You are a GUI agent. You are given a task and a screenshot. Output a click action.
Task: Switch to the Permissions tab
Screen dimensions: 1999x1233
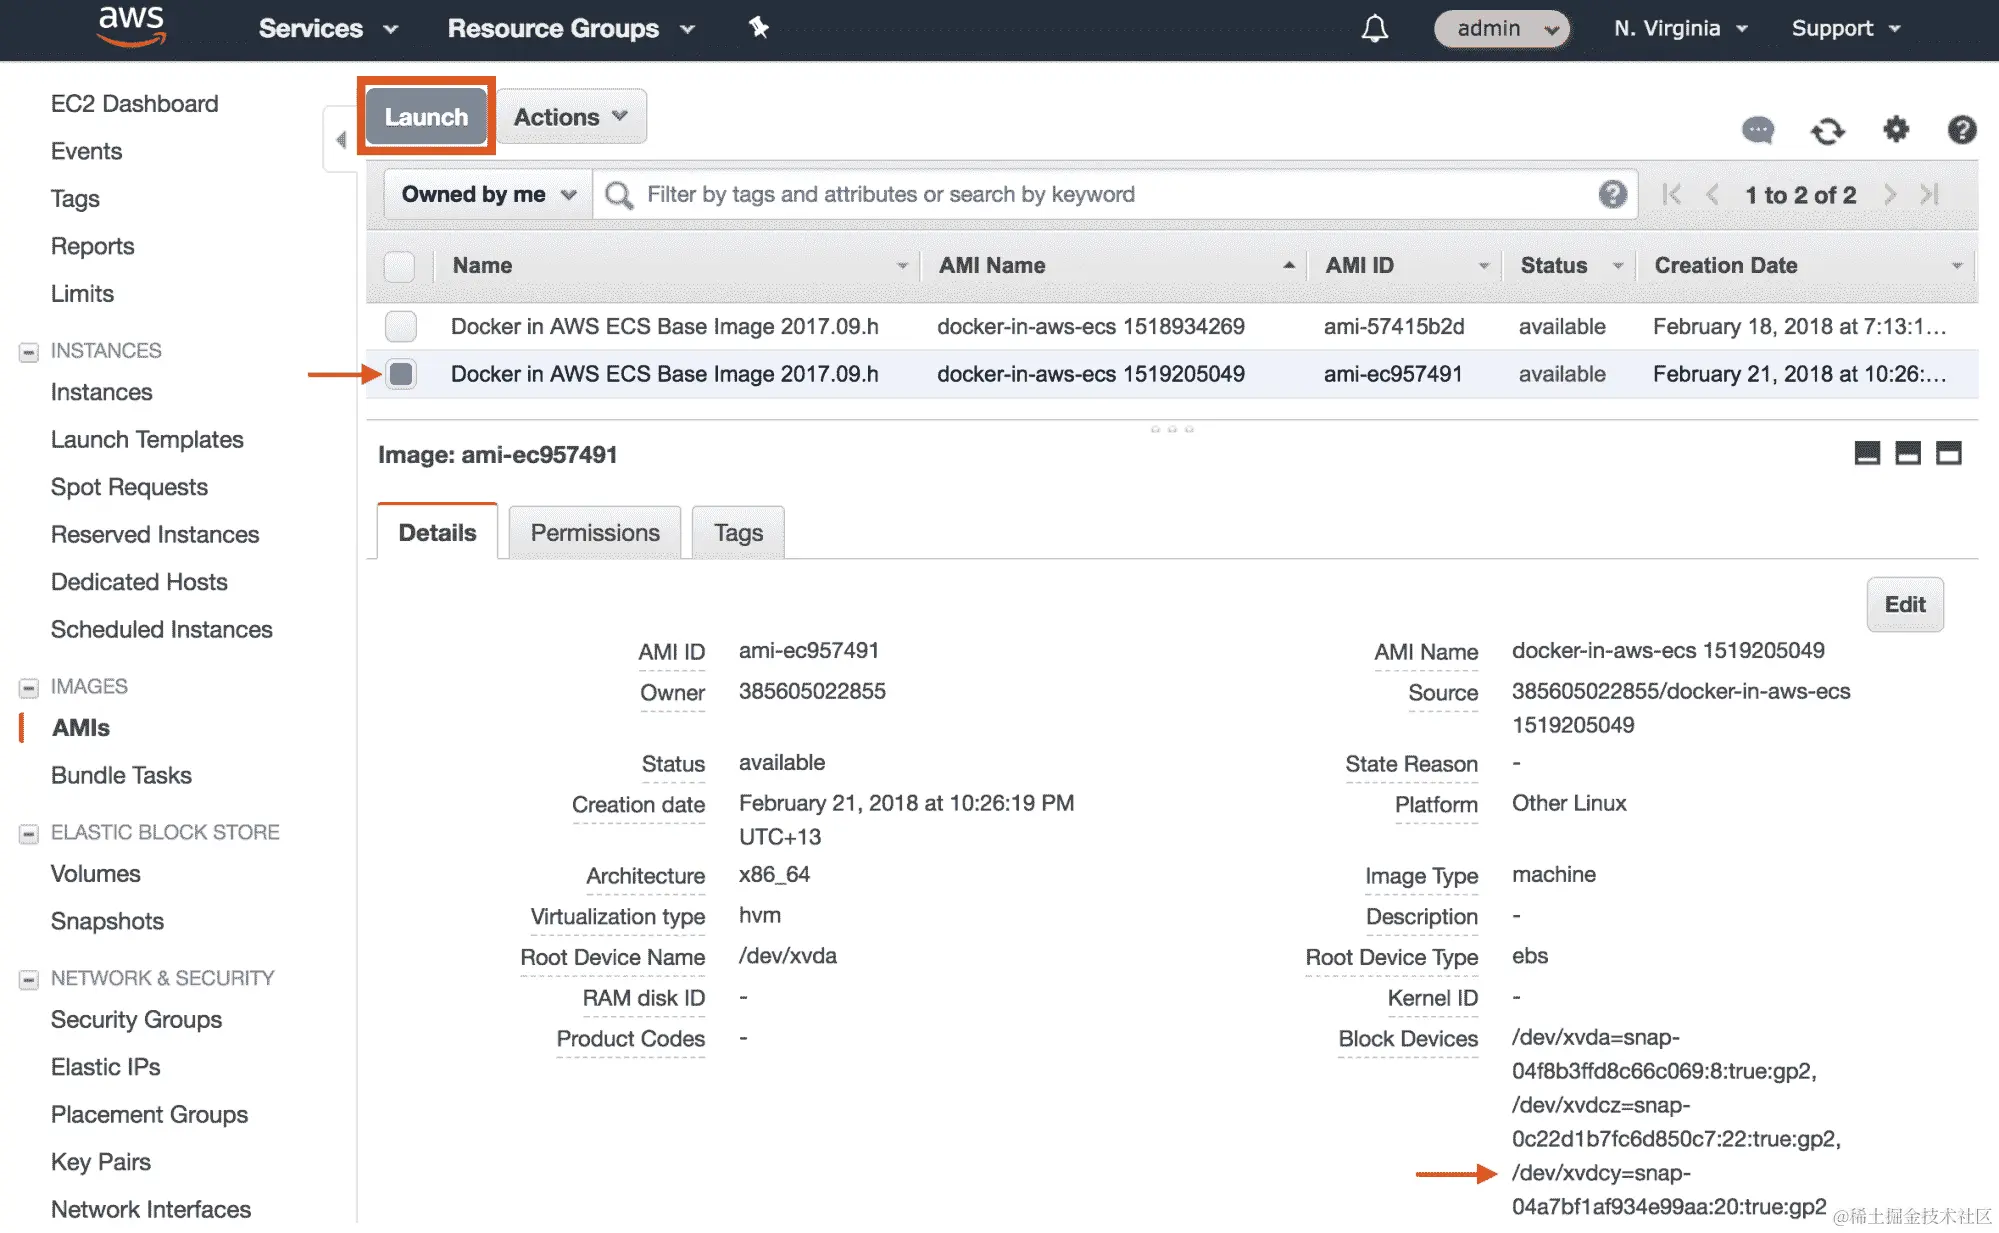click(x=594, y=533)
